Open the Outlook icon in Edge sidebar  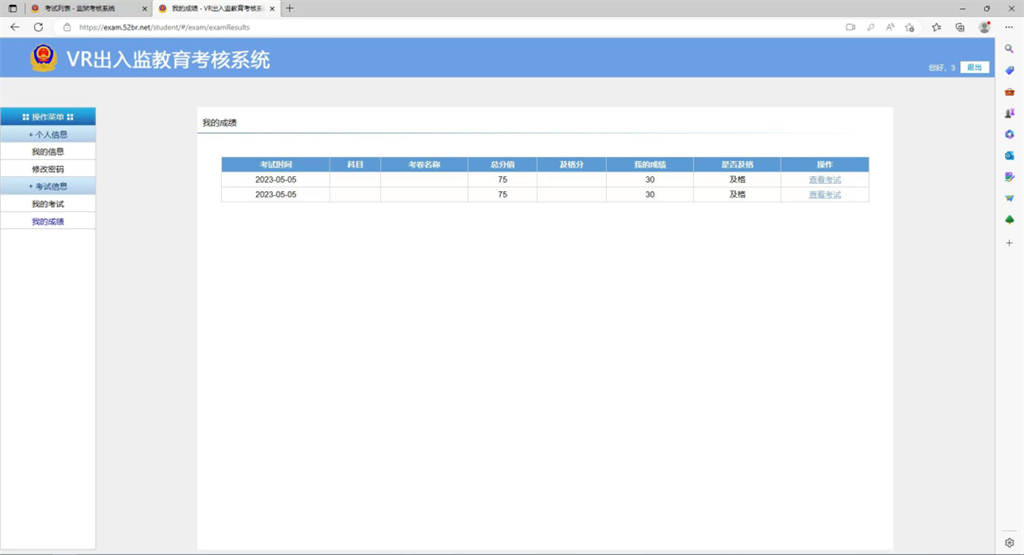[x=1009, y=155]
